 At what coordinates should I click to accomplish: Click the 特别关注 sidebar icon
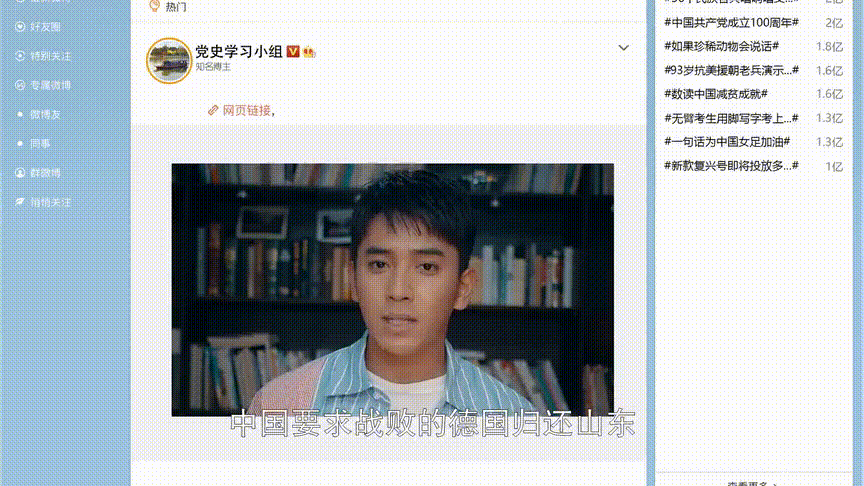click(20, 56)
